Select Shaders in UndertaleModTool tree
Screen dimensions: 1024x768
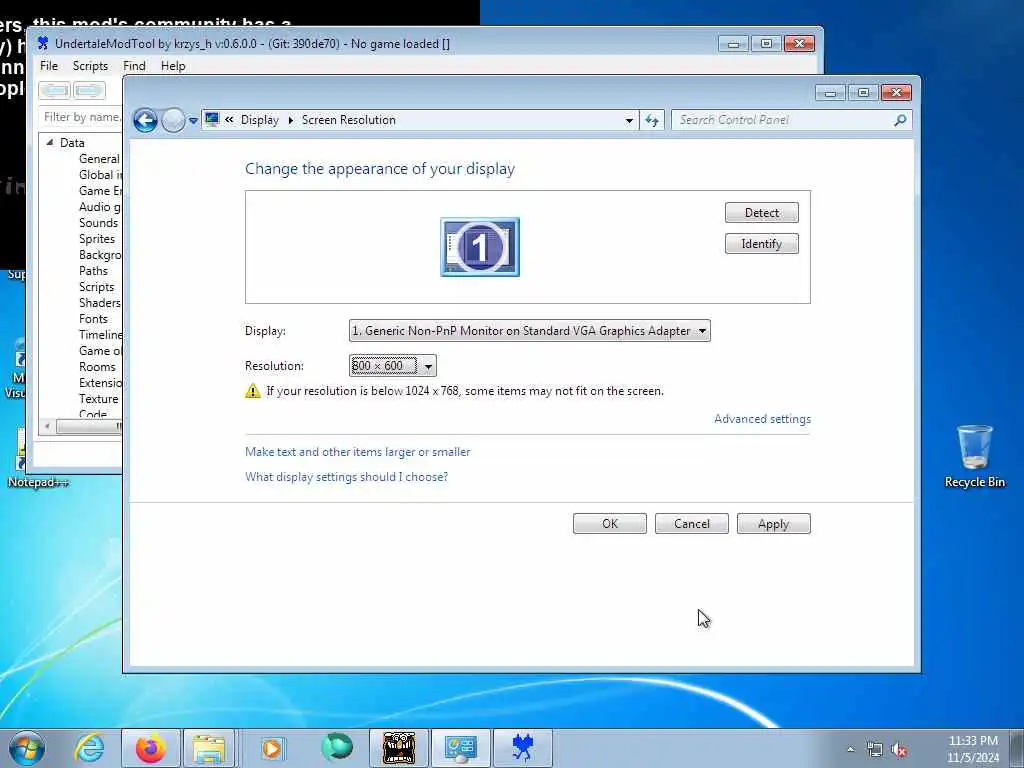[100, 303]
